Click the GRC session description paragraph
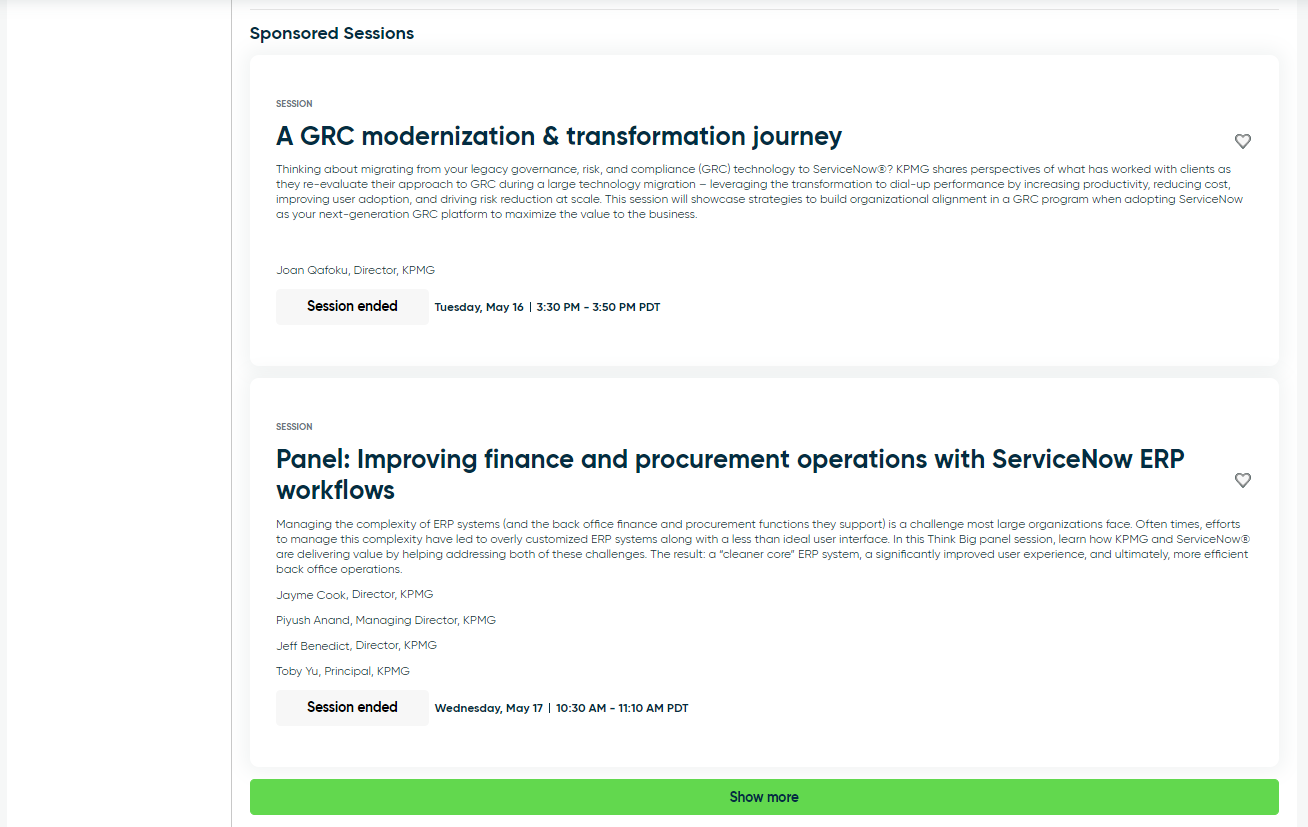This screenshot has height=827, width=1308. [762, 192]
